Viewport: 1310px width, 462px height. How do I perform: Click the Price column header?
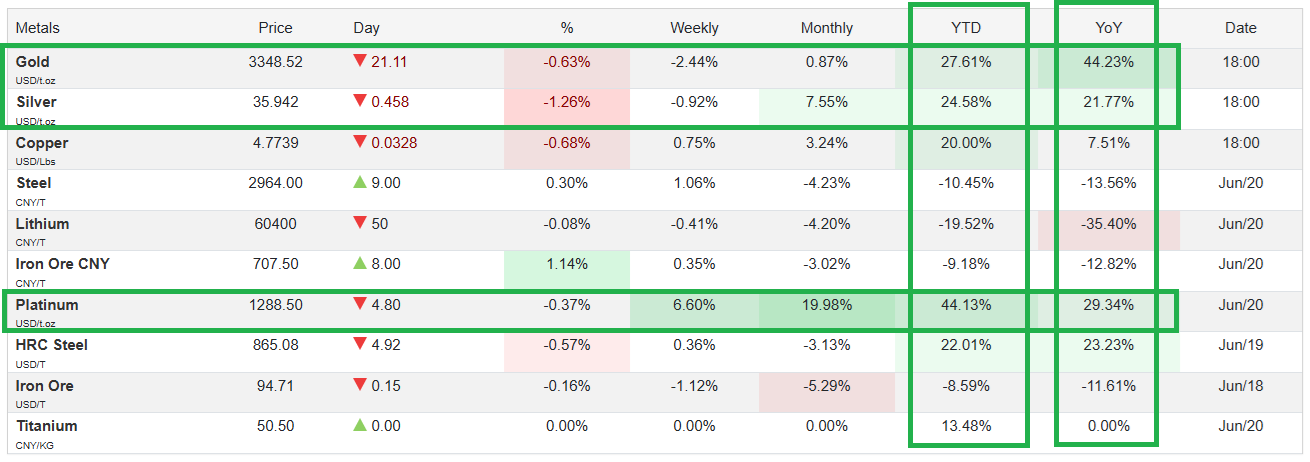pos(275,28)
